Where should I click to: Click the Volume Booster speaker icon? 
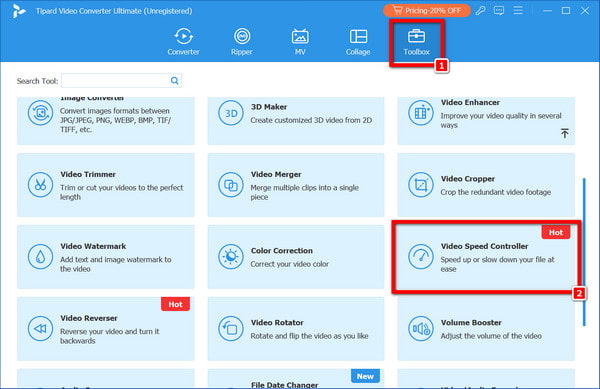point(421,329)
